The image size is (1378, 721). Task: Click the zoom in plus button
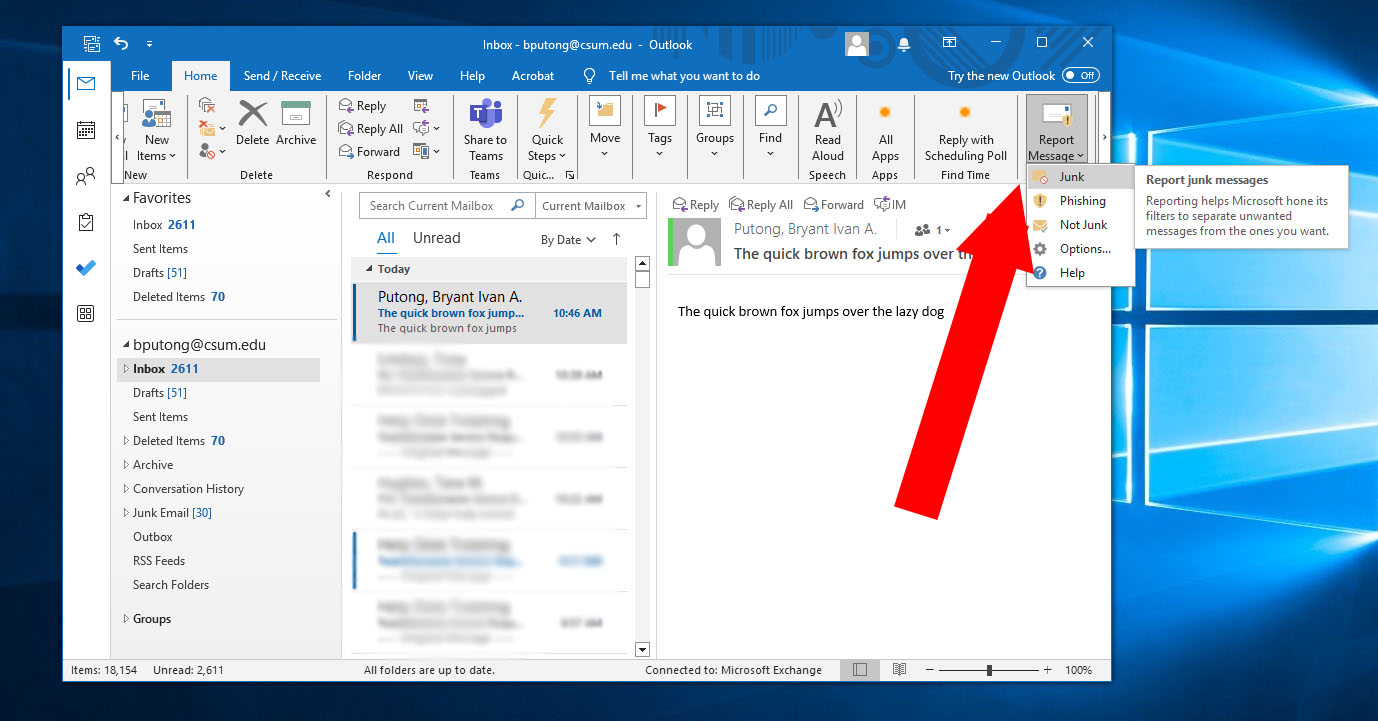click(x=1047, y=670)
